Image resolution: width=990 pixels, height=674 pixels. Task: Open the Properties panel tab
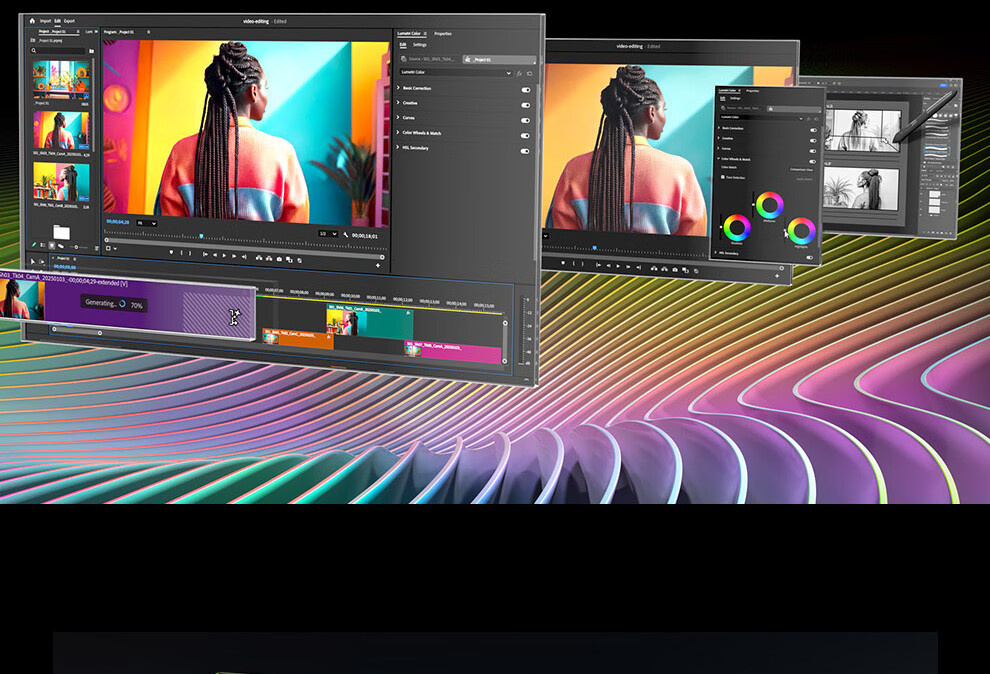[442, 33]
